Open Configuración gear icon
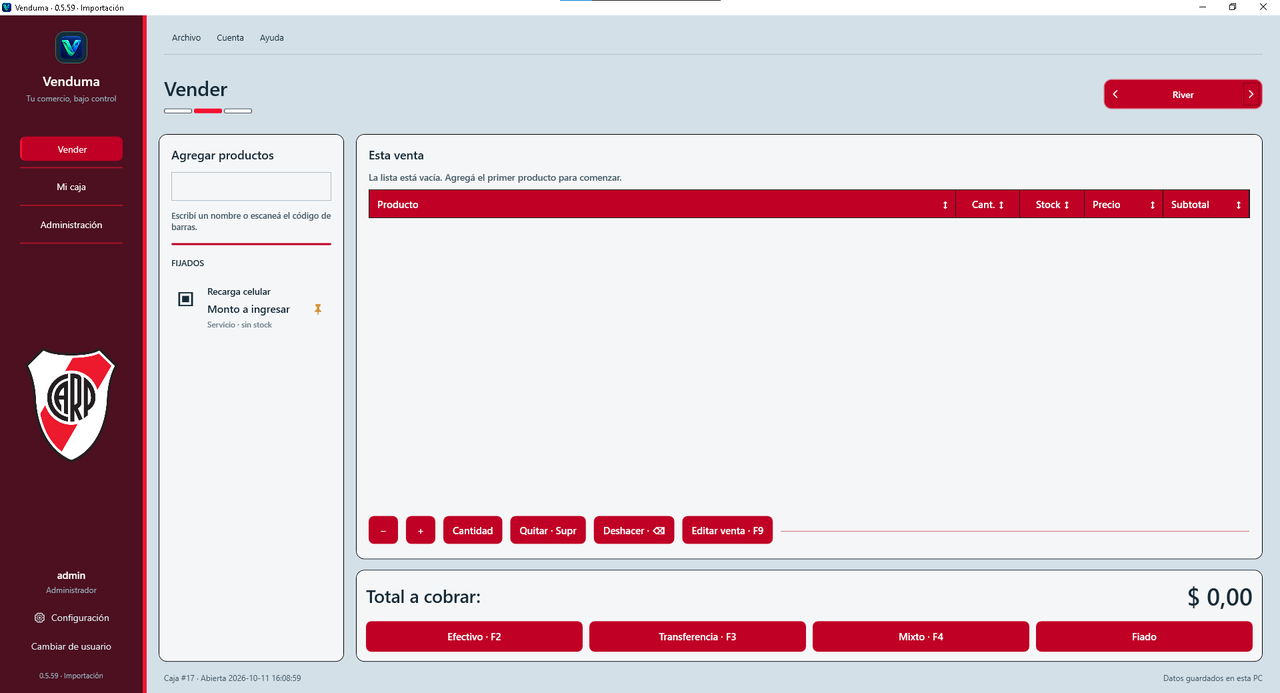 coord(39,618)
